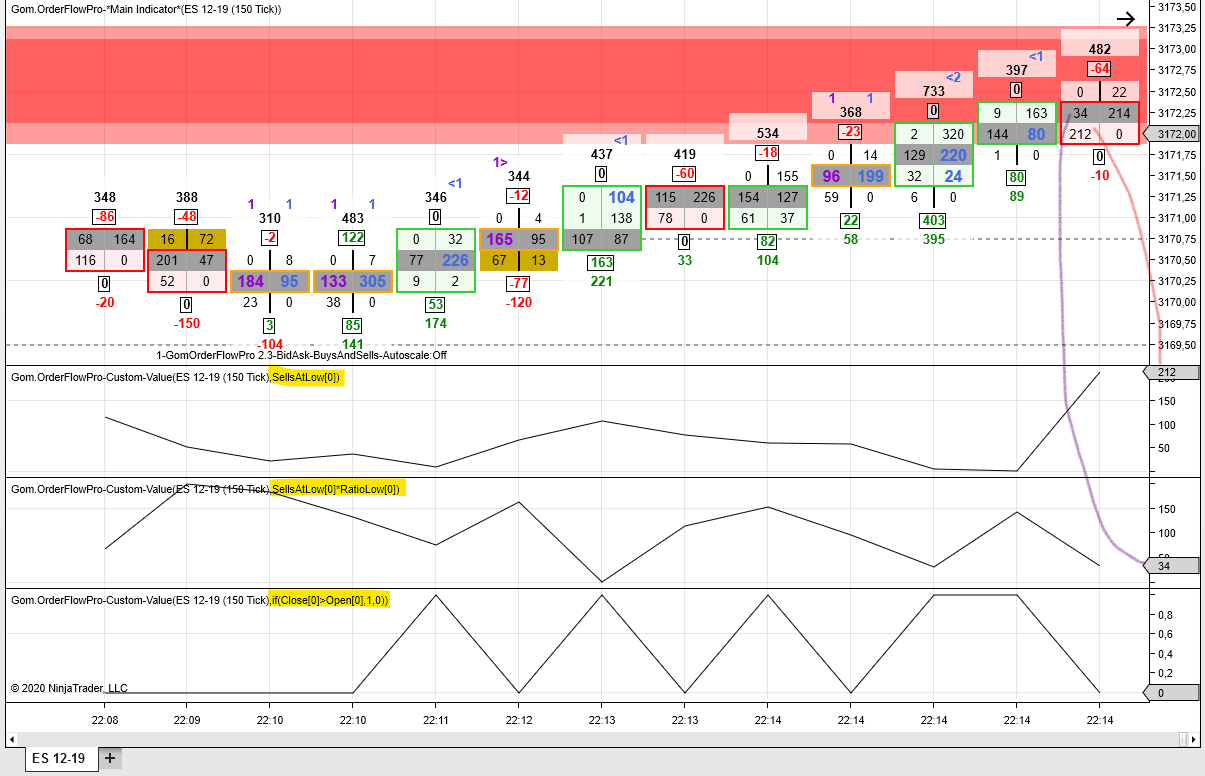Click the purple 165 footprint cell
The height and width of the screenshot is (776, 1205).
[499, 239]
